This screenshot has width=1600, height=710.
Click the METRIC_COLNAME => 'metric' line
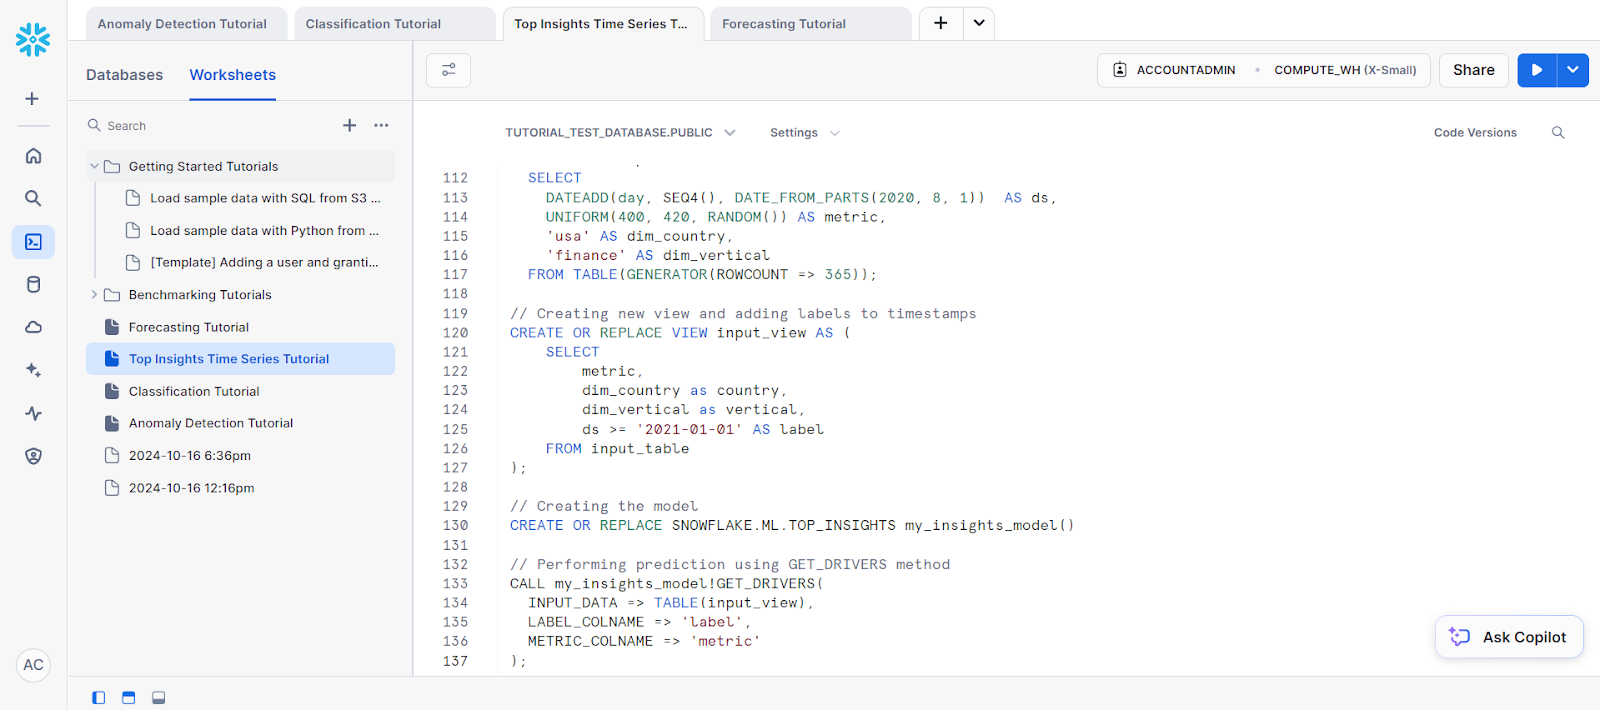pos(644,642)
